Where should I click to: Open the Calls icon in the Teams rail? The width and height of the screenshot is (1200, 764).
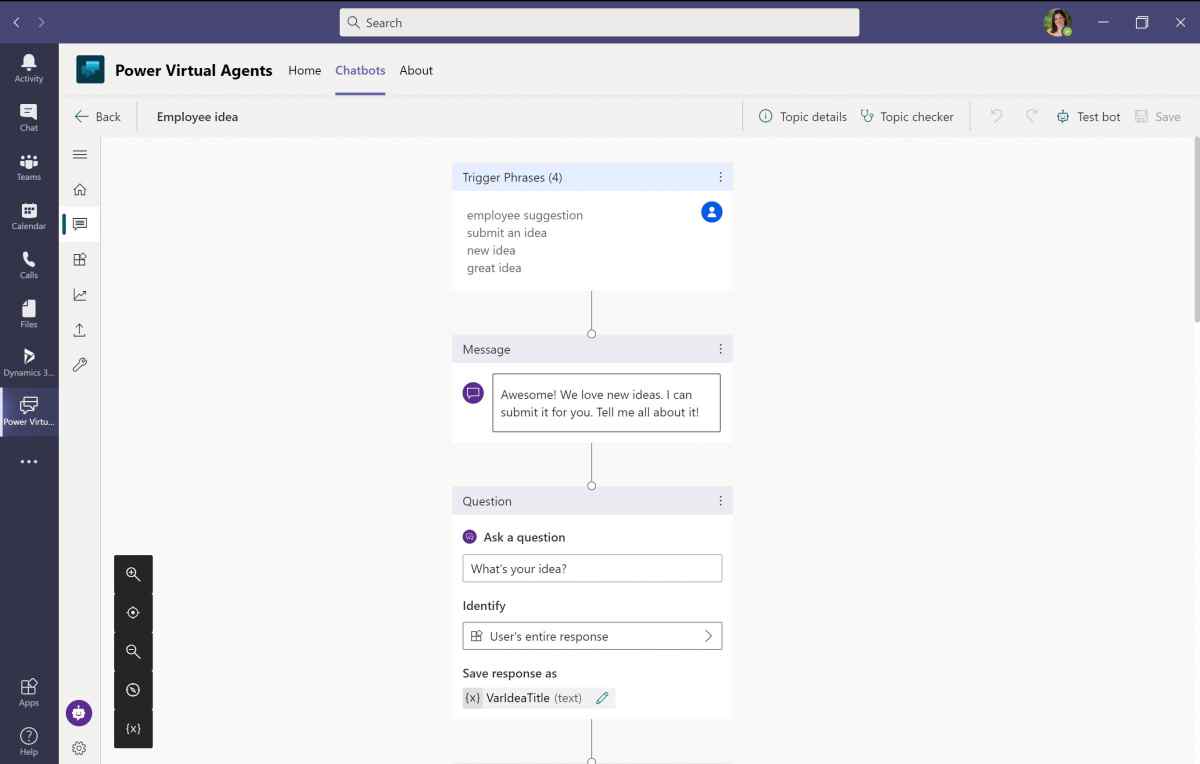(x=29, y=262)
